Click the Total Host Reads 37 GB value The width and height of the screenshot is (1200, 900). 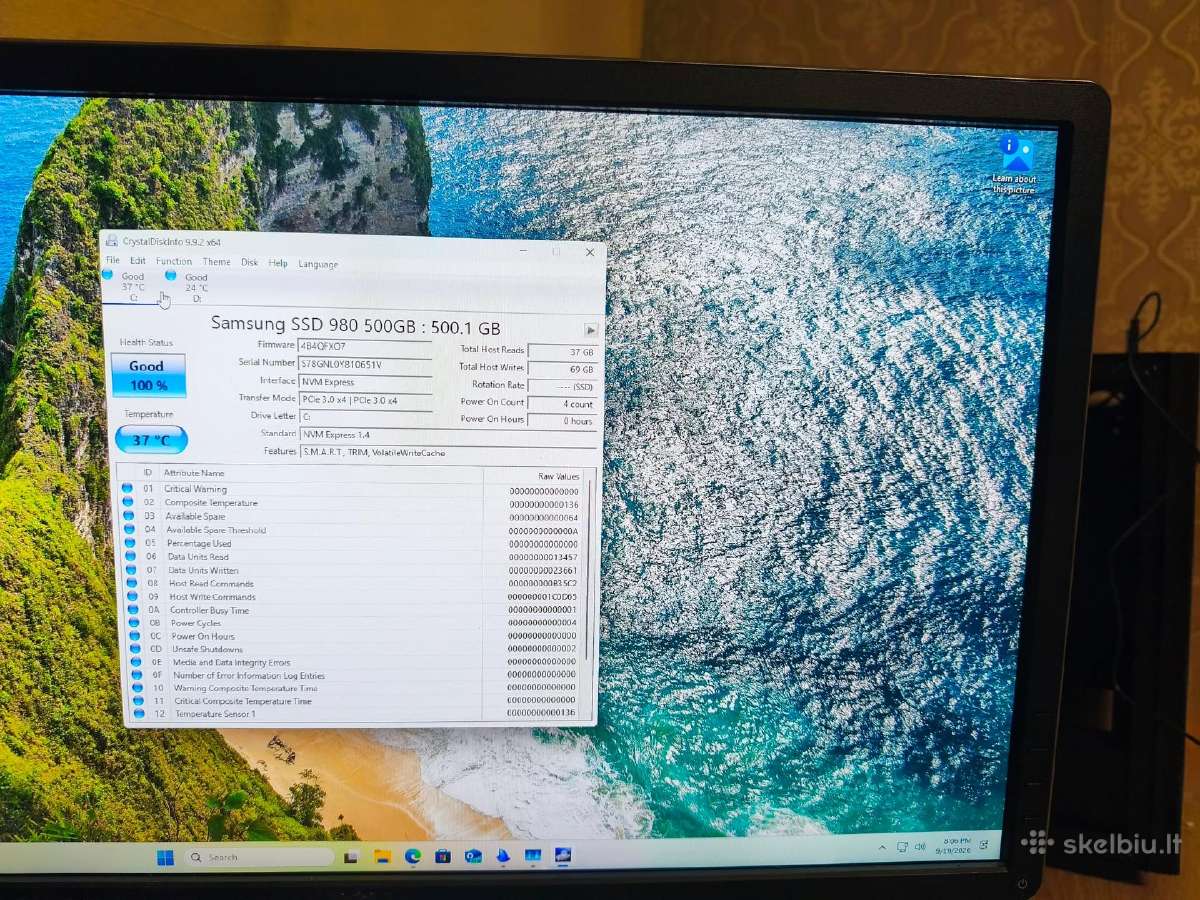pos(562,352)
